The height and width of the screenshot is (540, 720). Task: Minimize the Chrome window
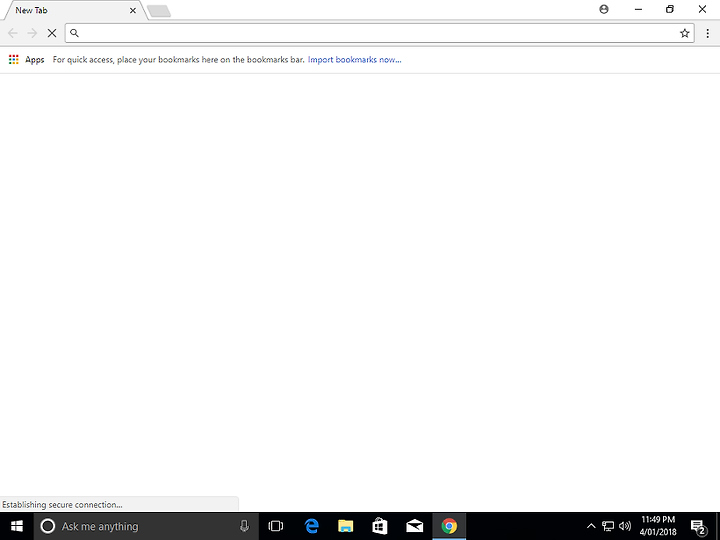(638, 9)
